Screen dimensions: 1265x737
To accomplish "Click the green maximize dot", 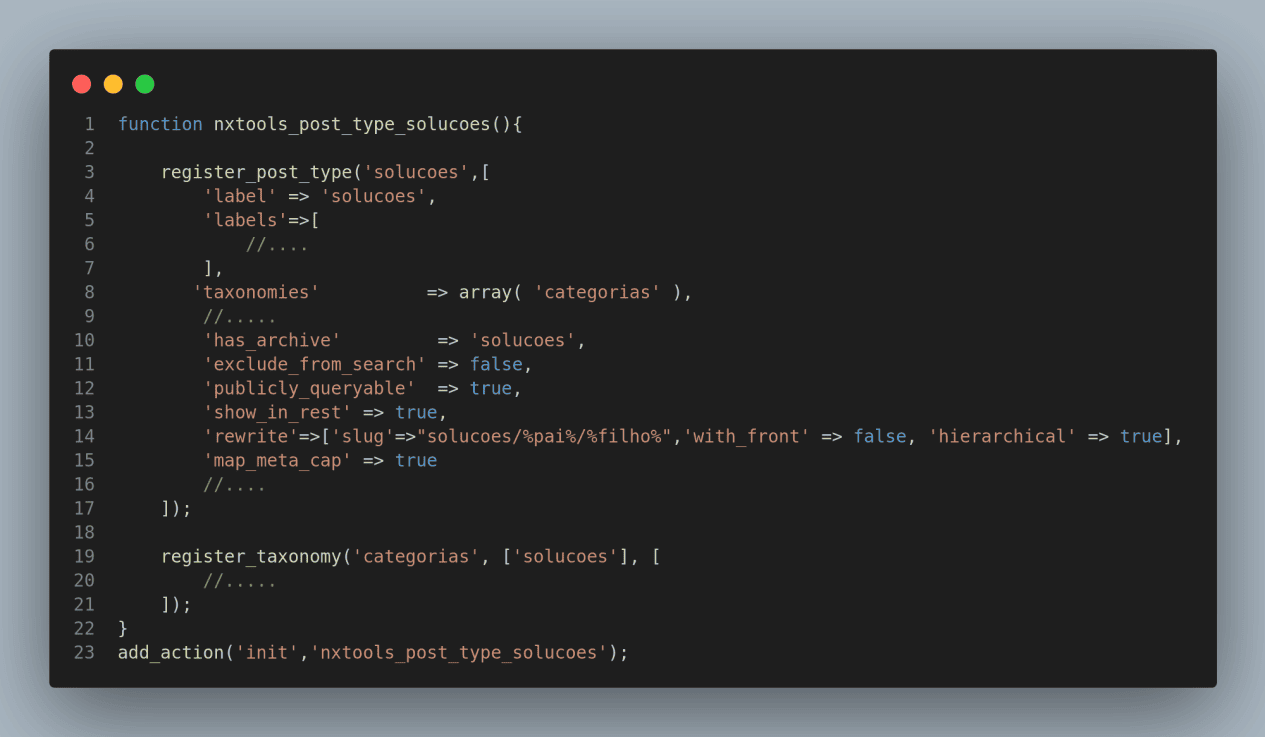I will pyautogui.click(x=145, y=84).
